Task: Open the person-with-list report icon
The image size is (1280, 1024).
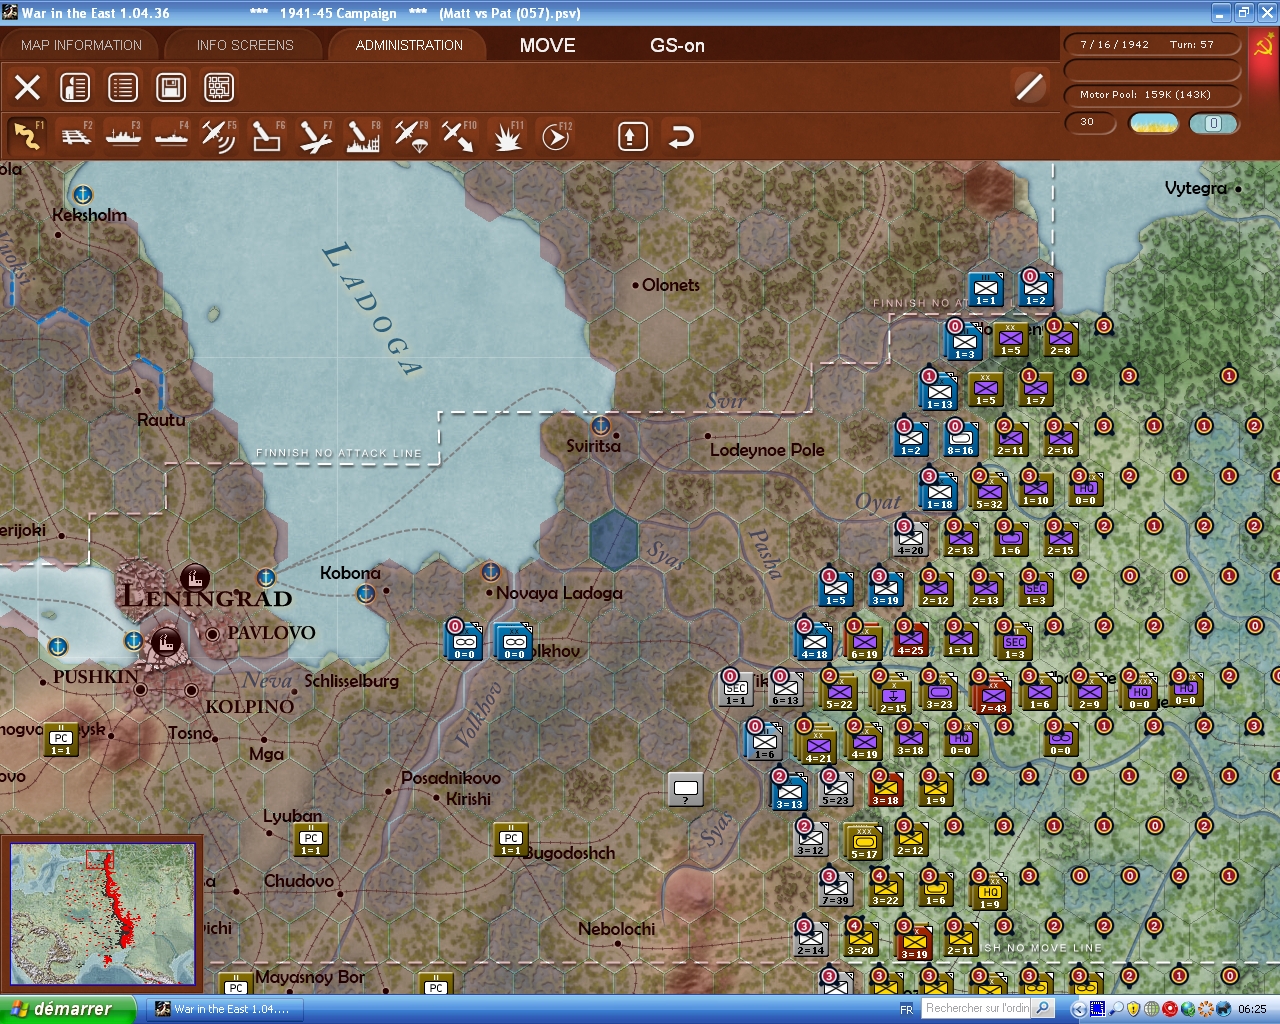Action: click(x=75, y=87)
